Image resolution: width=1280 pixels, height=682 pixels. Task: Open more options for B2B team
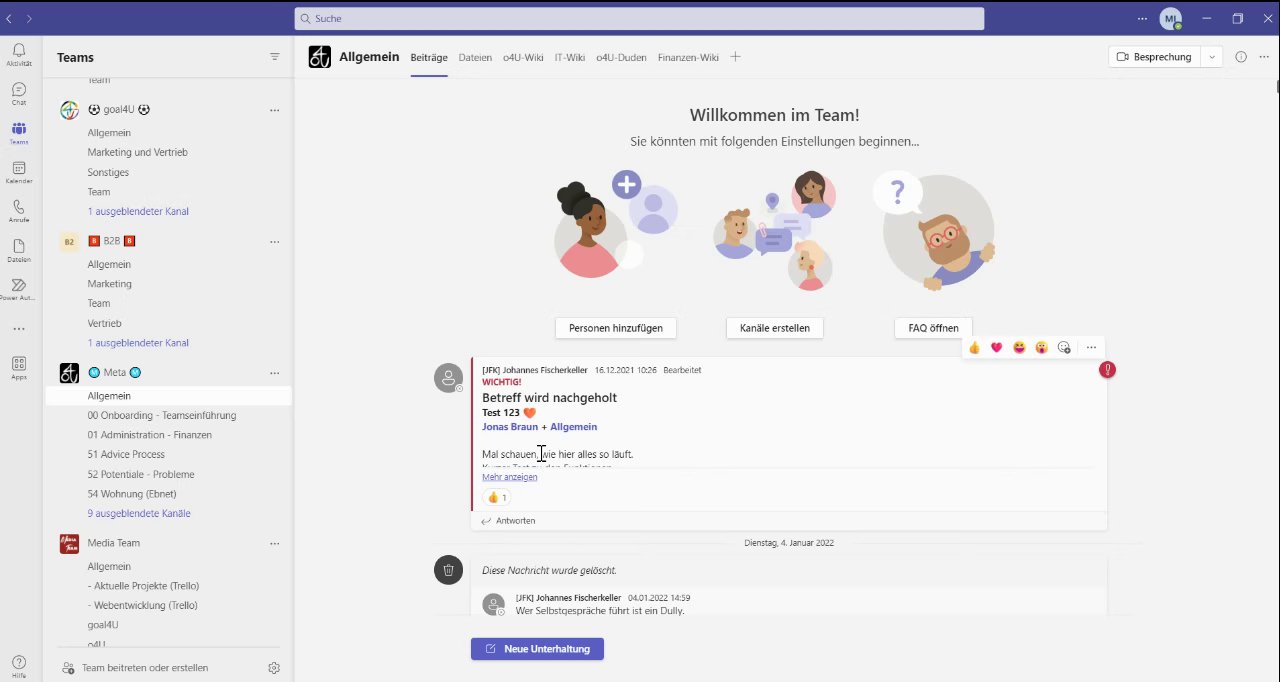tap(274, 242)
